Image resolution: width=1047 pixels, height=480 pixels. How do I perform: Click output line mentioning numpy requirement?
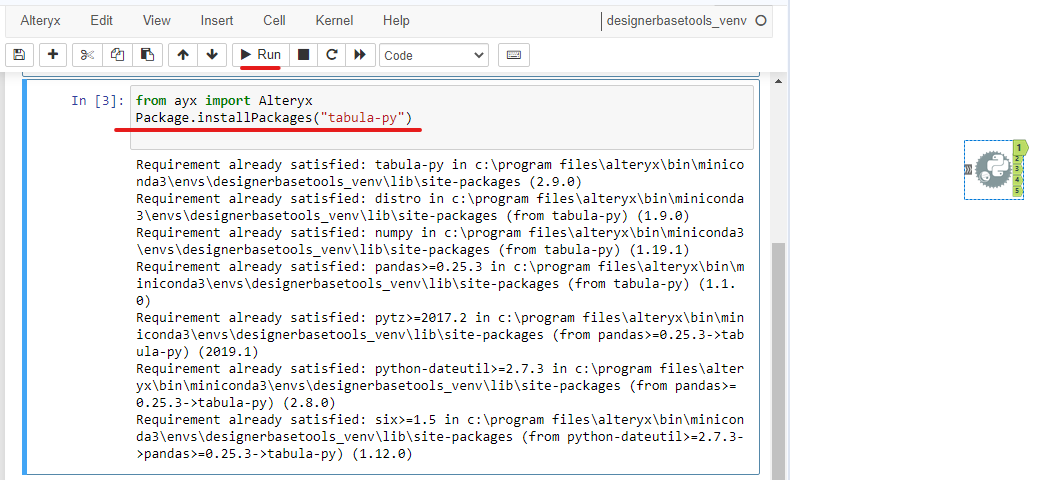pos(439,241)
